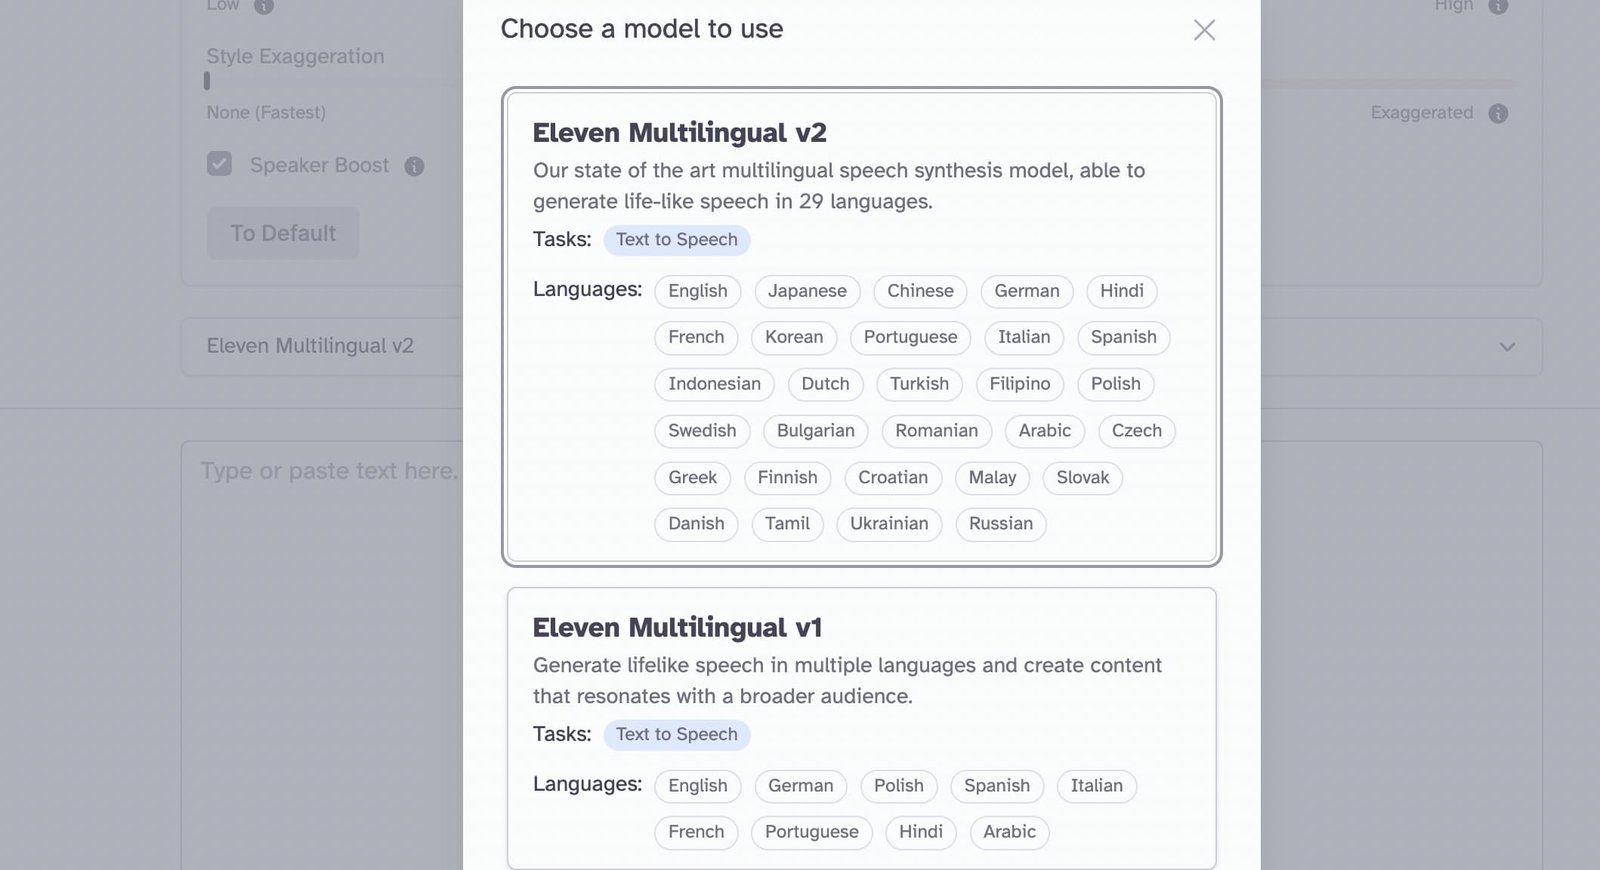Click the Hindi tag in the v2 card

click(x=1122, y=291)
